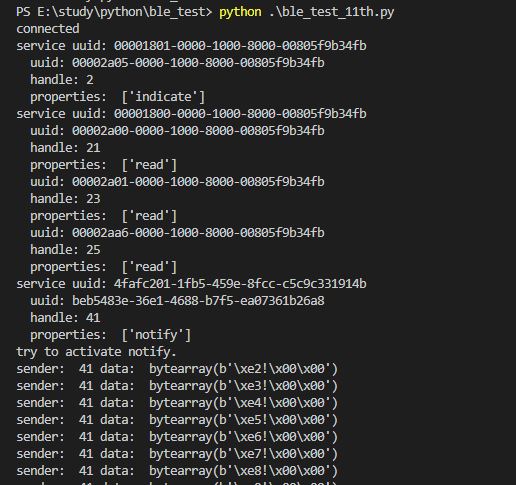The height and width of the screenshot is (485, 516).
Task: Click 'try to activate notify.' line
Action: tap(96, 352)
